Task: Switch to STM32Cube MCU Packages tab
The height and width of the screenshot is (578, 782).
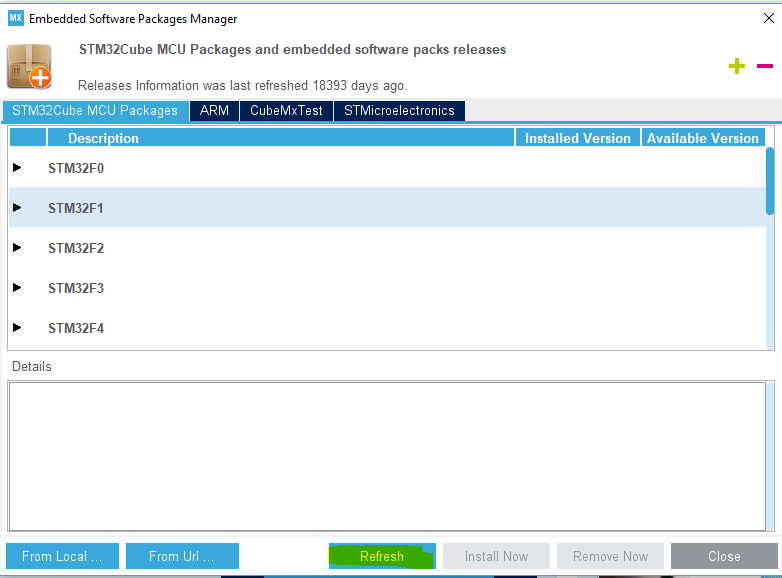Action: (95, 111)
